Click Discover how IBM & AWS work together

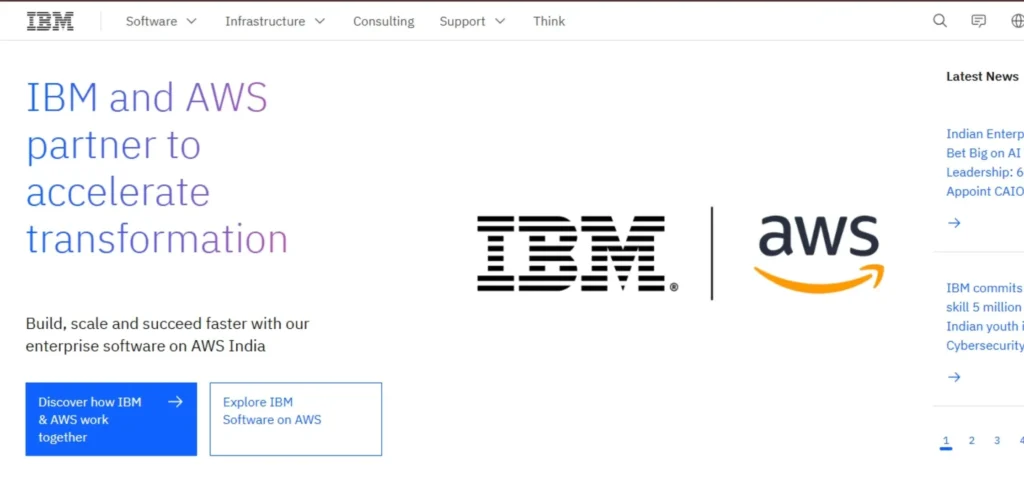[111, 419]
